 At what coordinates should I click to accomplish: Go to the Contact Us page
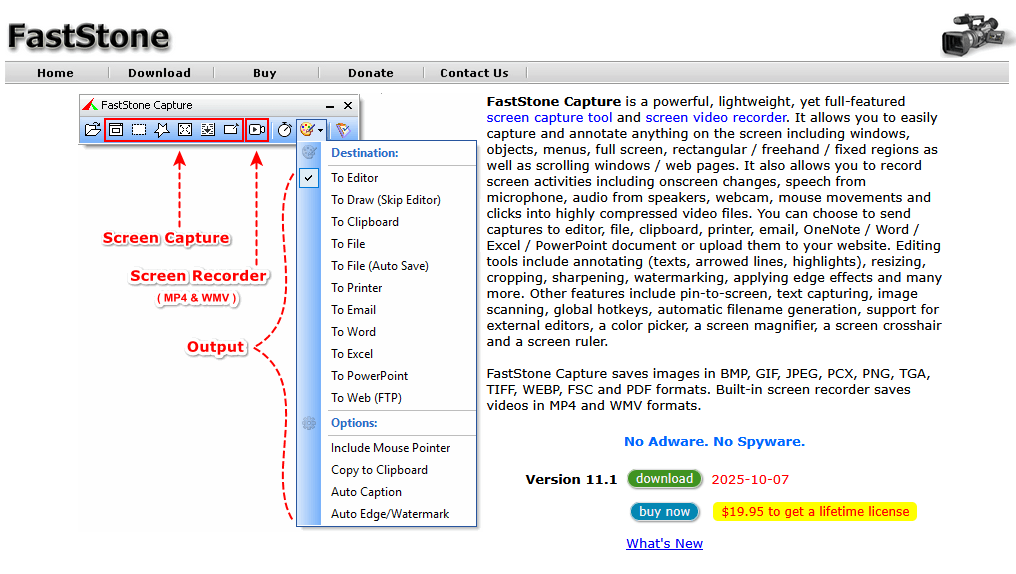point(474,73)
